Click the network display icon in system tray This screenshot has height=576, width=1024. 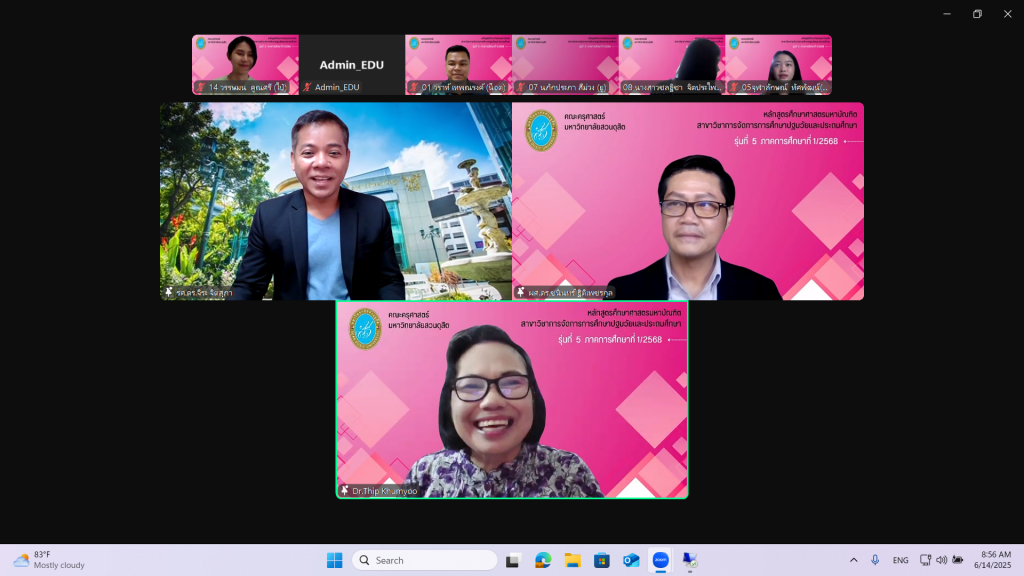tap(926, 560)
